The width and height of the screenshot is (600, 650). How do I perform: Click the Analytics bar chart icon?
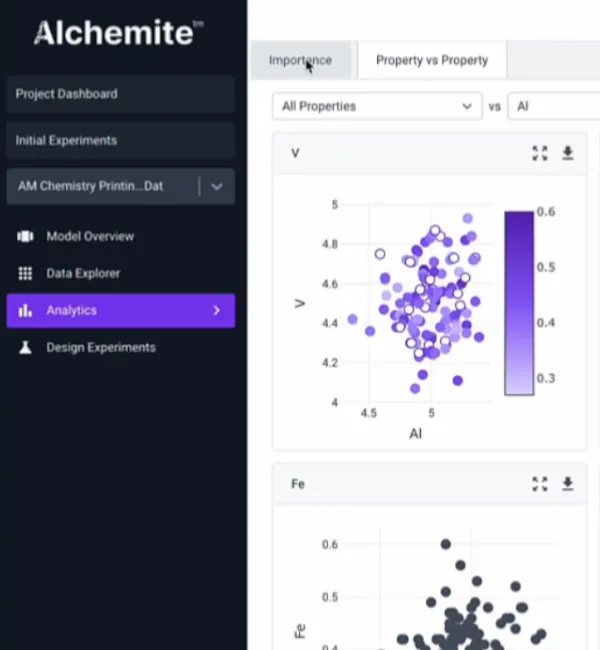pyautogui.click(x=25, y=311)
